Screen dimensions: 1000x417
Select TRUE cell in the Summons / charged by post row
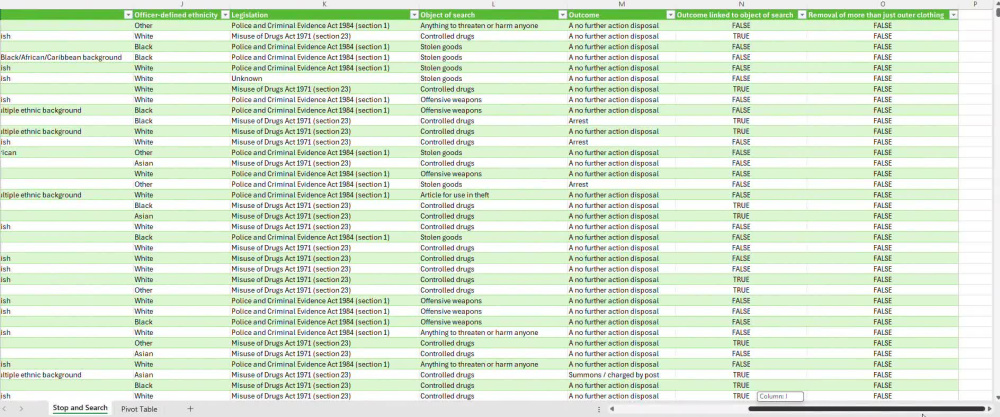[741, 375]
